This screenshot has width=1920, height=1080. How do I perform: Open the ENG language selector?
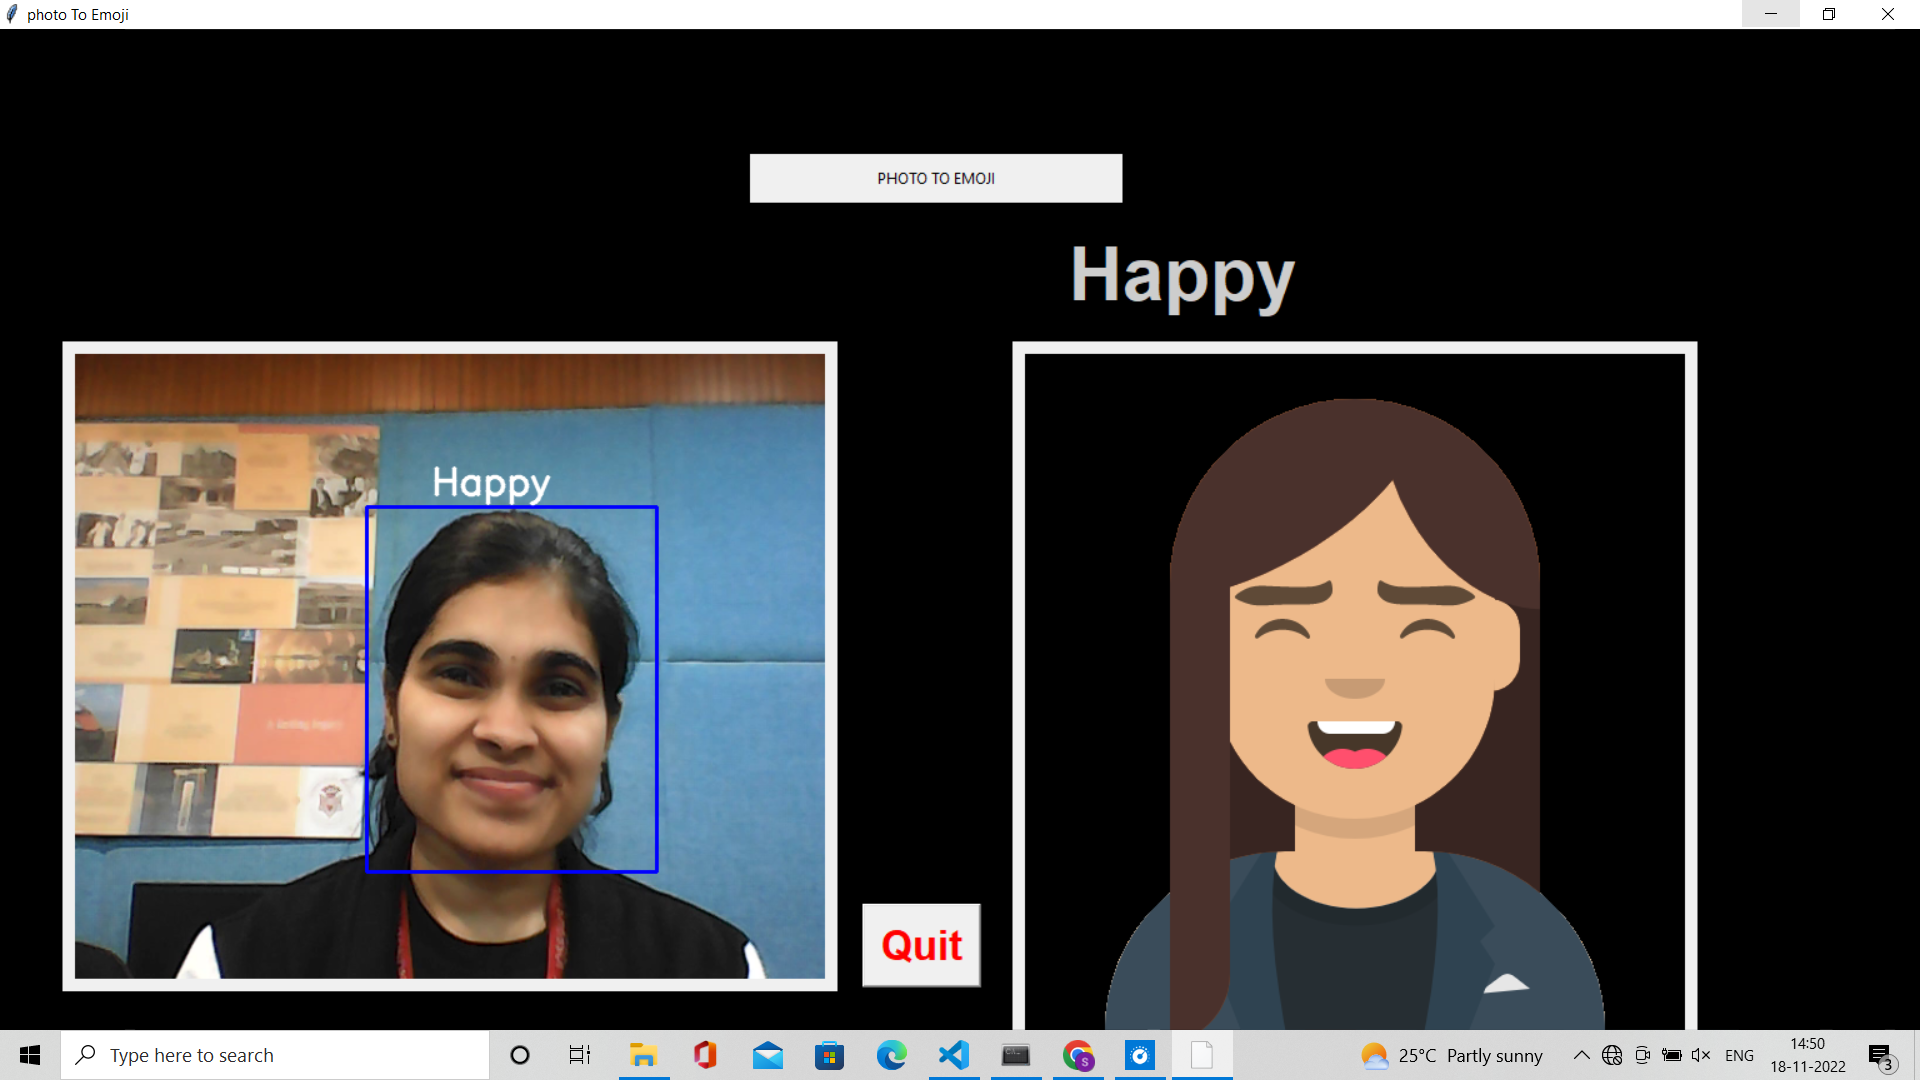[1740, 1055]
